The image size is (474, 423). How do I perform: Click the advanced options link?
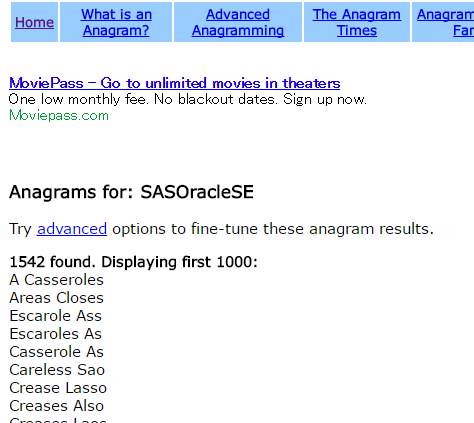coord(72,229)
